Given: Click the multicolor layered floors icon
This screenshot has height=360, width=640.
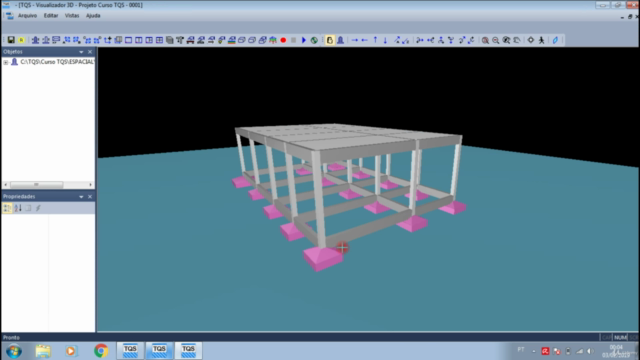Looking at the screenshot, I should tap(231, 40).
